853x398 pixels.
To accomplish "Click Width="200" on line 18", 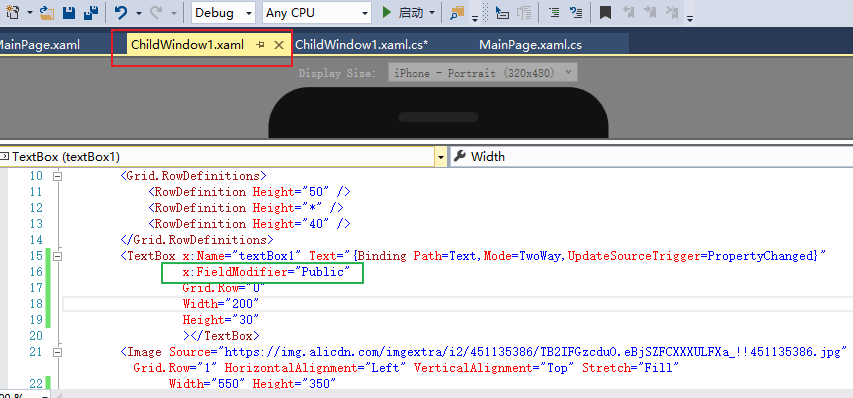I will pyautogui.click(x=221, y=303).
